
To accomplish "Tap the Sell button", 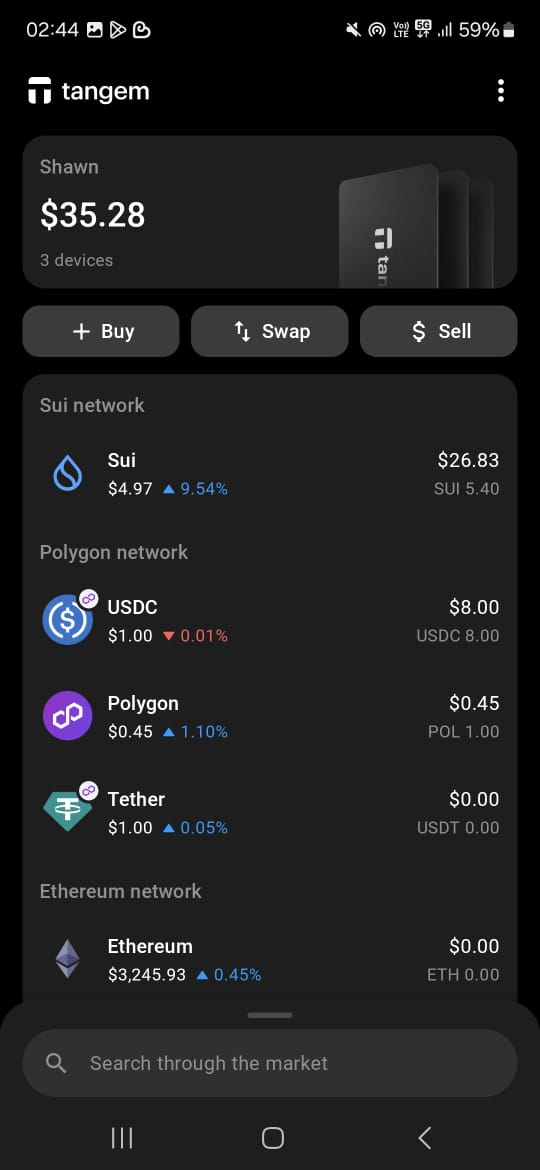I will 439,331.
